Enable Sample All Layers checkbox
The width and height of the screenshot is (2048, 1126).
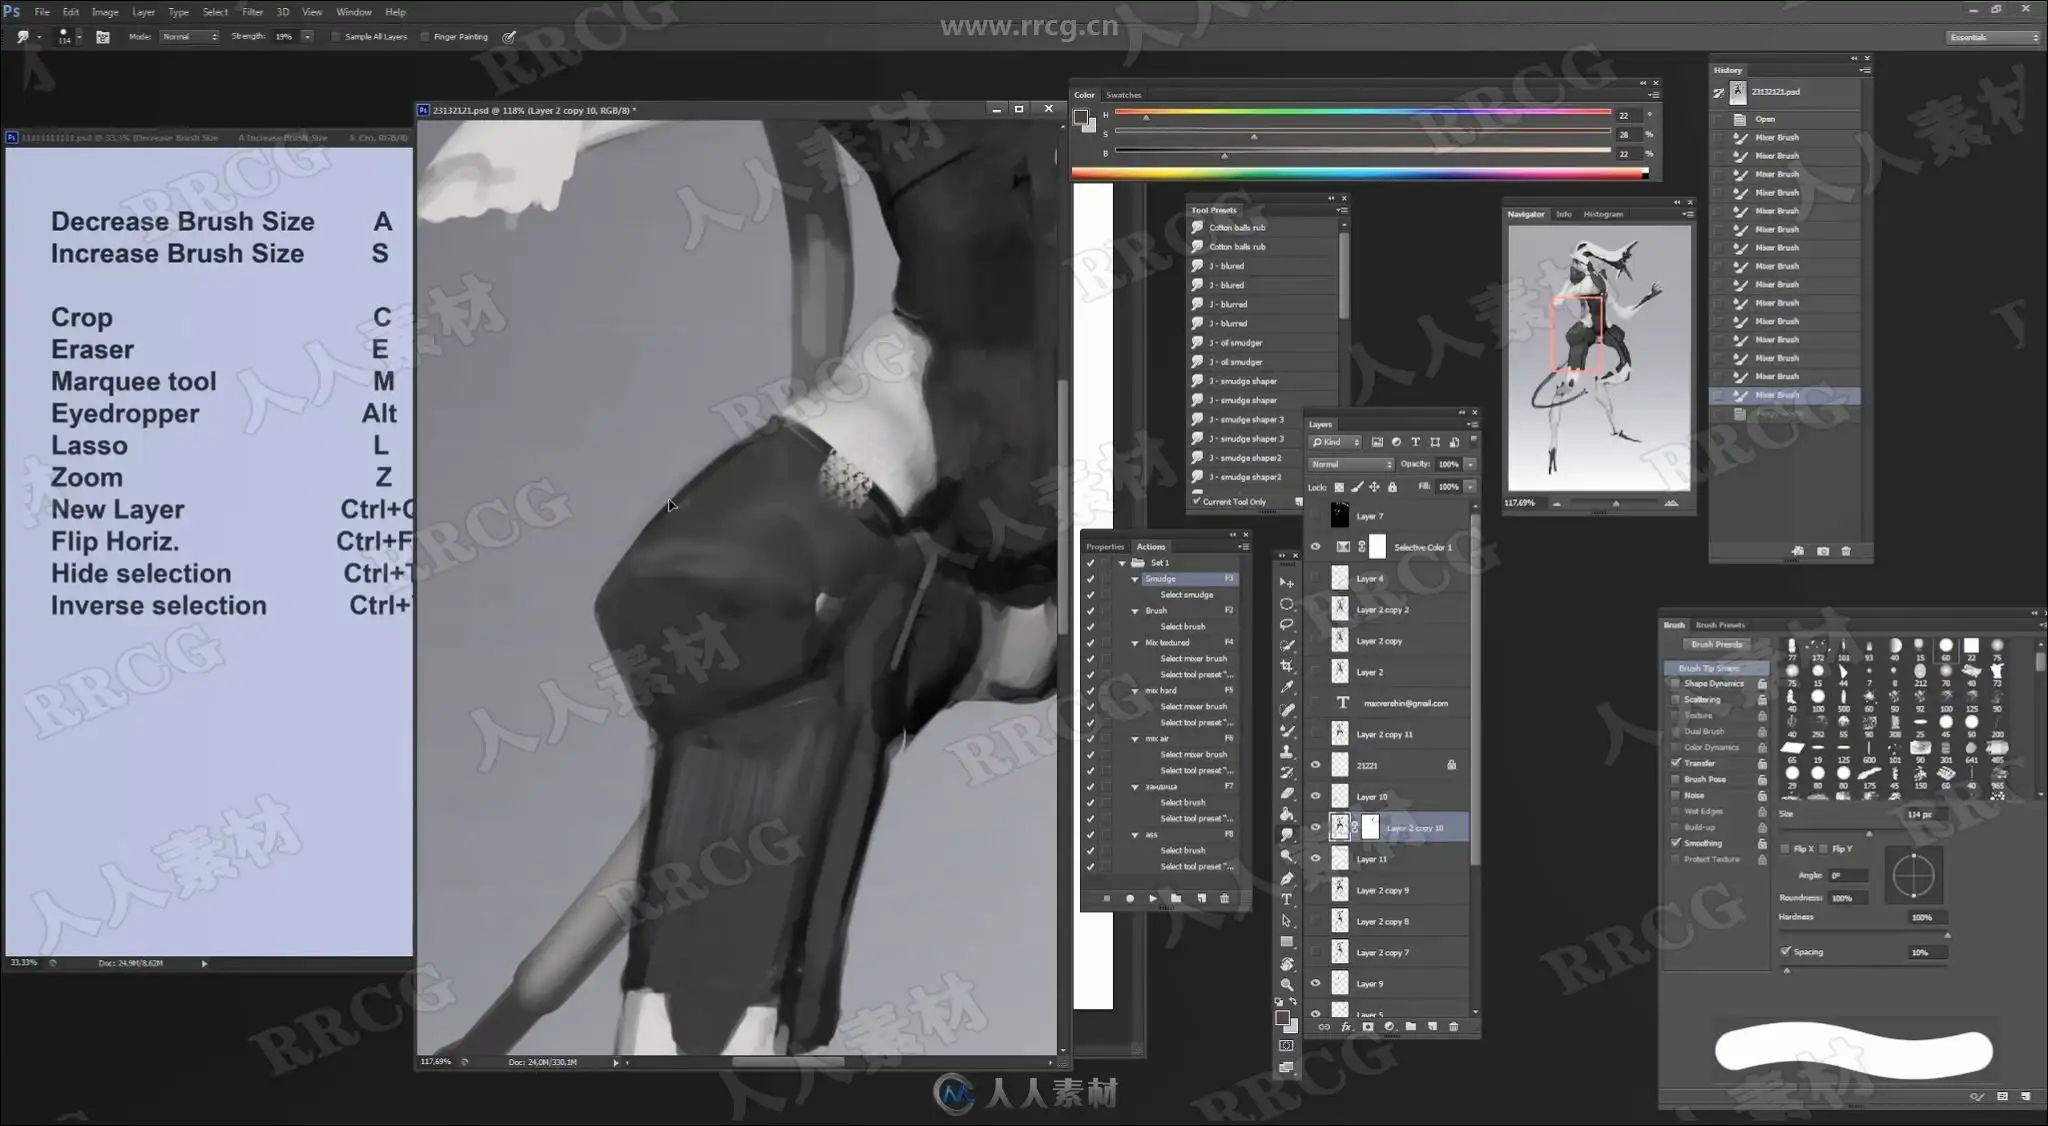point(337,37)
